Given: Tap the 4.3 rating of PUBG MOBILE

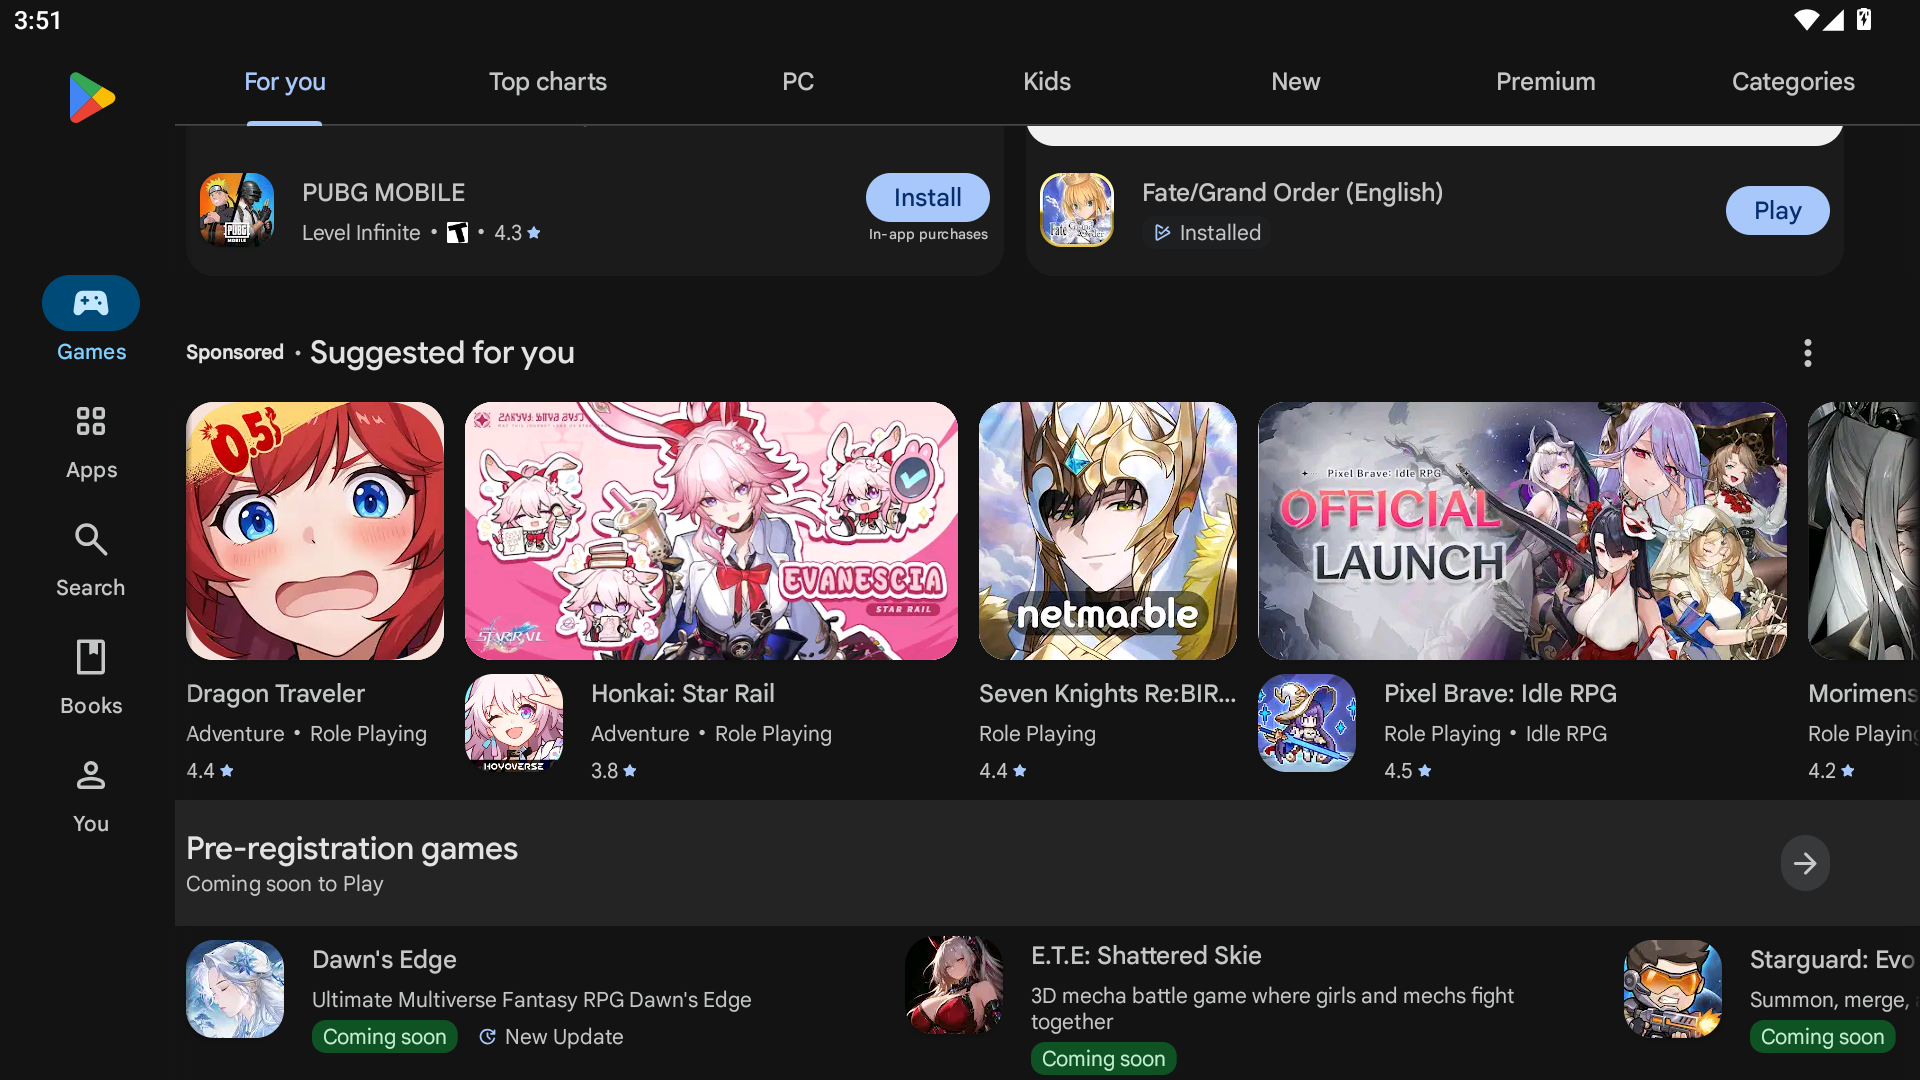Looking at the screenshot, I should 517,233.
